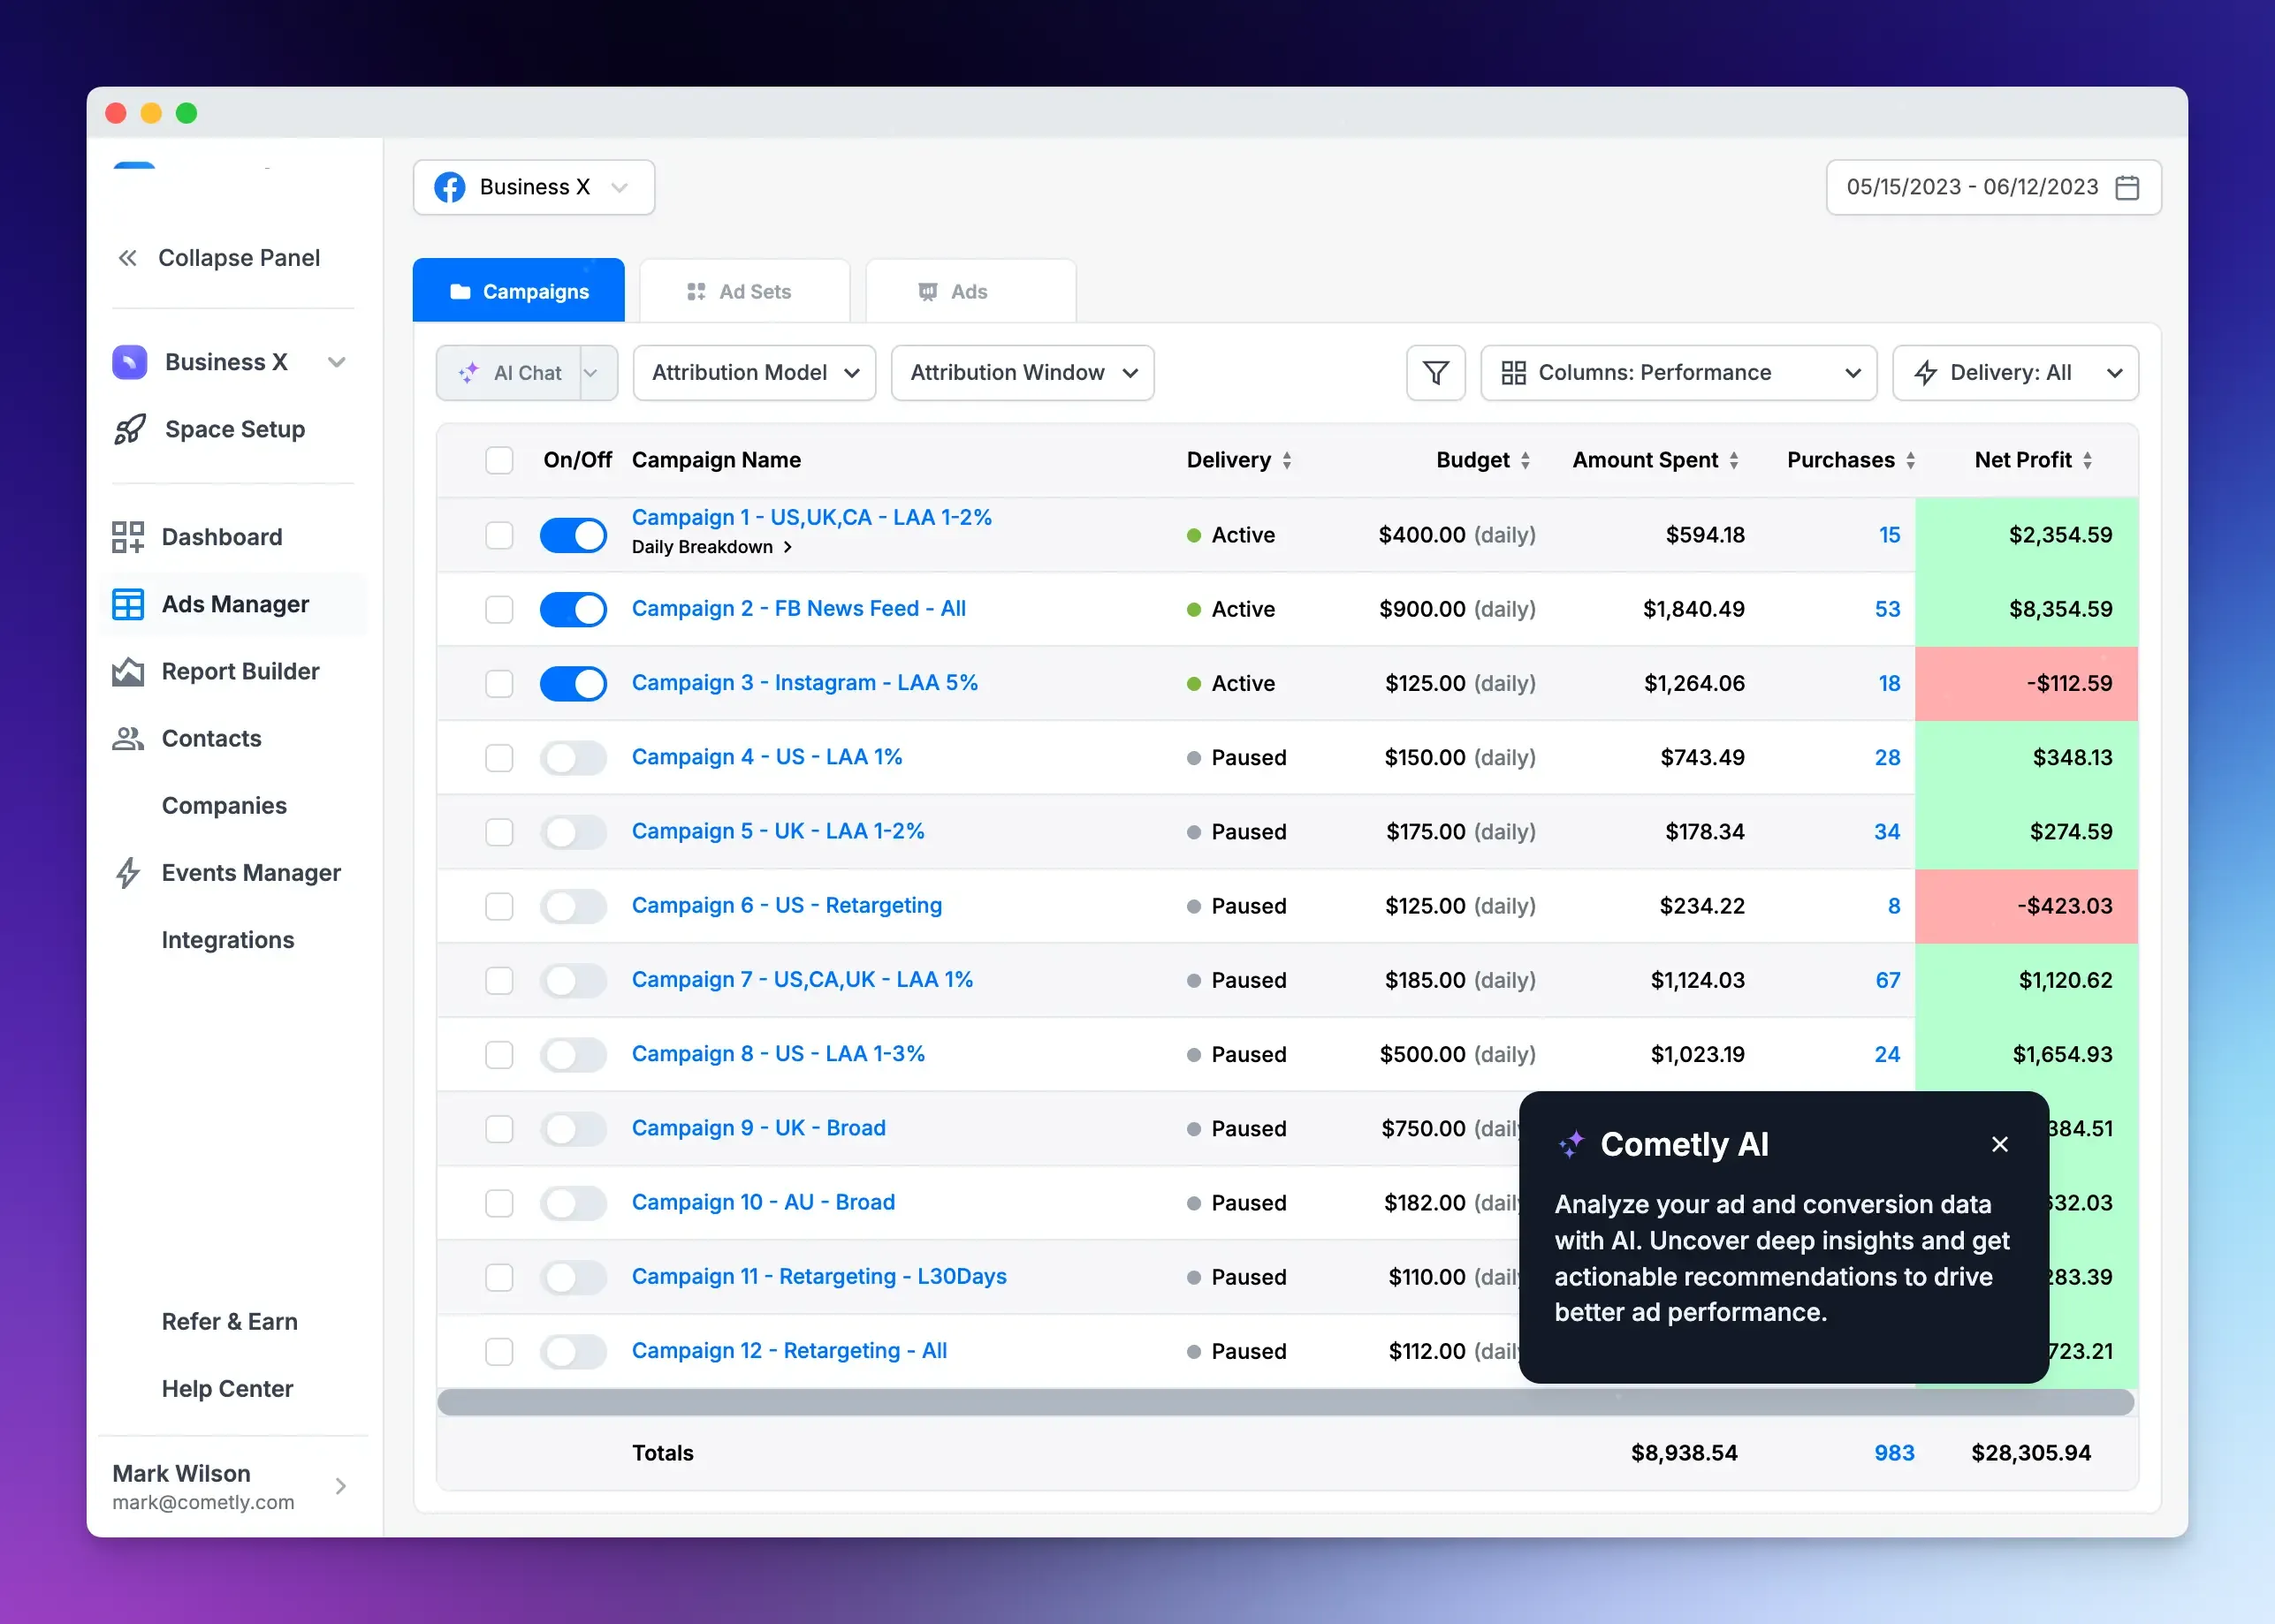The height and width of the screenshot is (1624, 2275).
Task: Turn off the Campaign 2 toggle
Action: point(573,609)
